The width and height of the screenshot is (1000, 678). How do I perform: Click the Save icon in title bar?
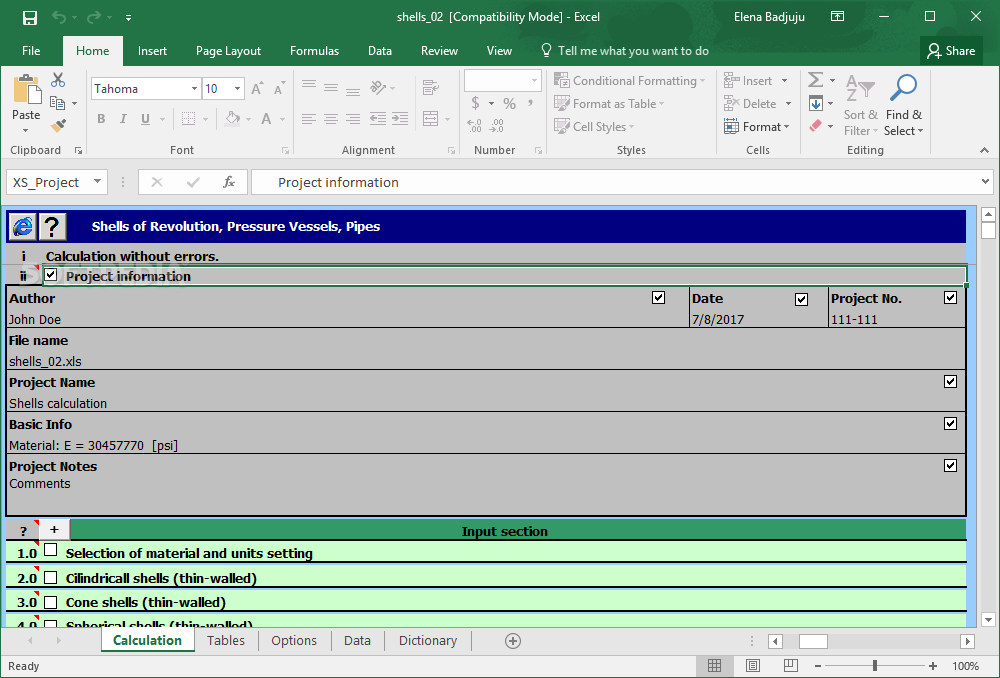pos(29,17)
